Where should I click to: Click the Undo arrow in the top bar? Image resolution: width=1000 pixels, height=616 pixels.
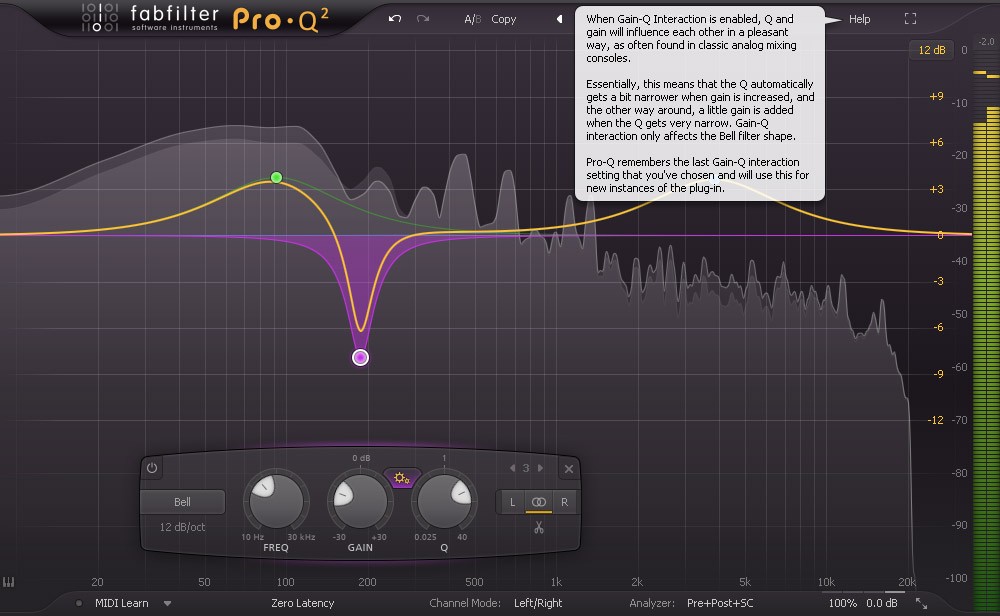click(x=395, y=19)
